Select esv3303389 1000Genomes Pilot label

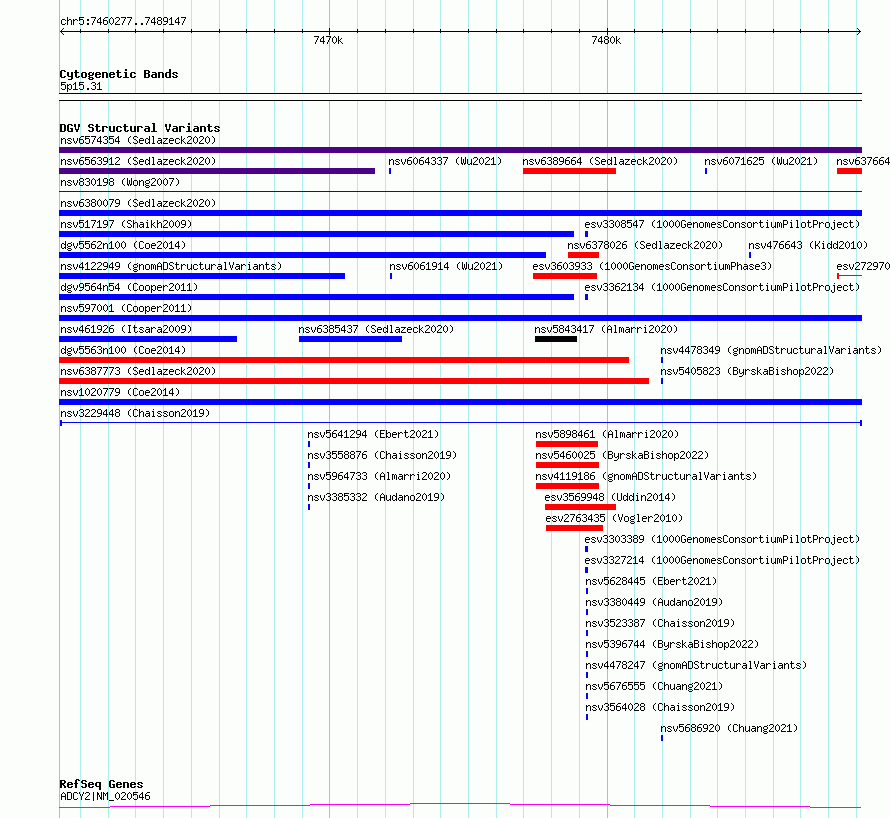[x=722, y=539]
